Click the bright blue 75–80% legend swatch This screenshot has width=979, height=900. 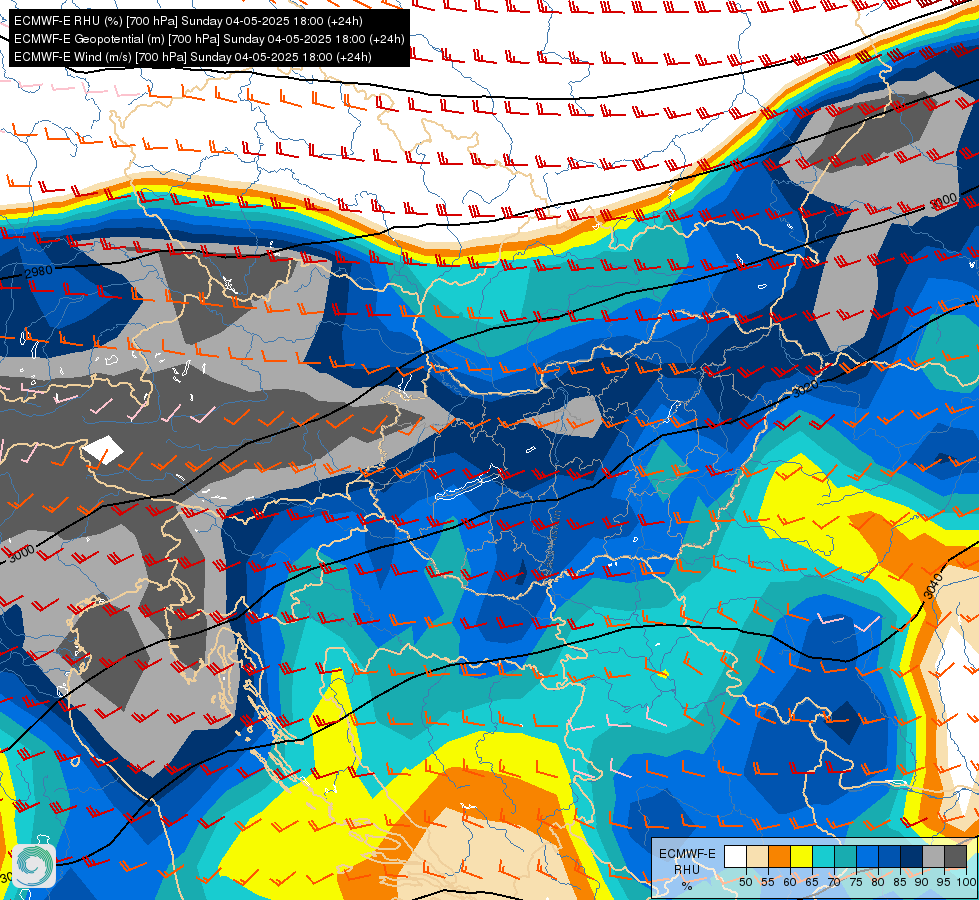tap(867, 856)
